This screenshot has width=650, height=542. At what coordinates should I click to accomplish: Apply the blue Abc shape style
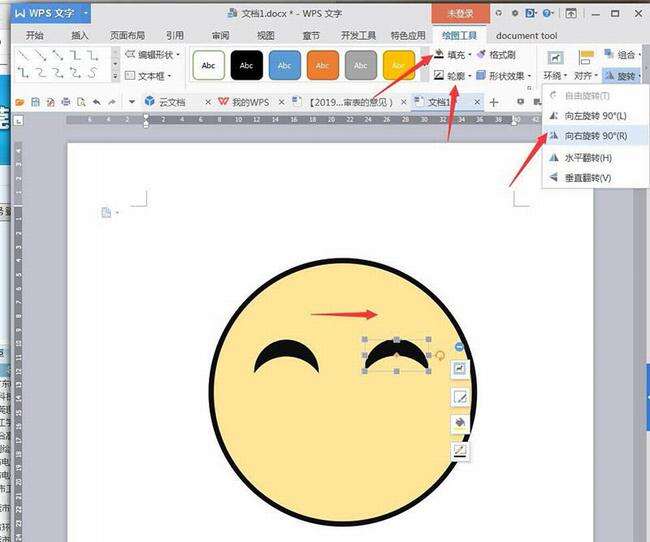285,65
